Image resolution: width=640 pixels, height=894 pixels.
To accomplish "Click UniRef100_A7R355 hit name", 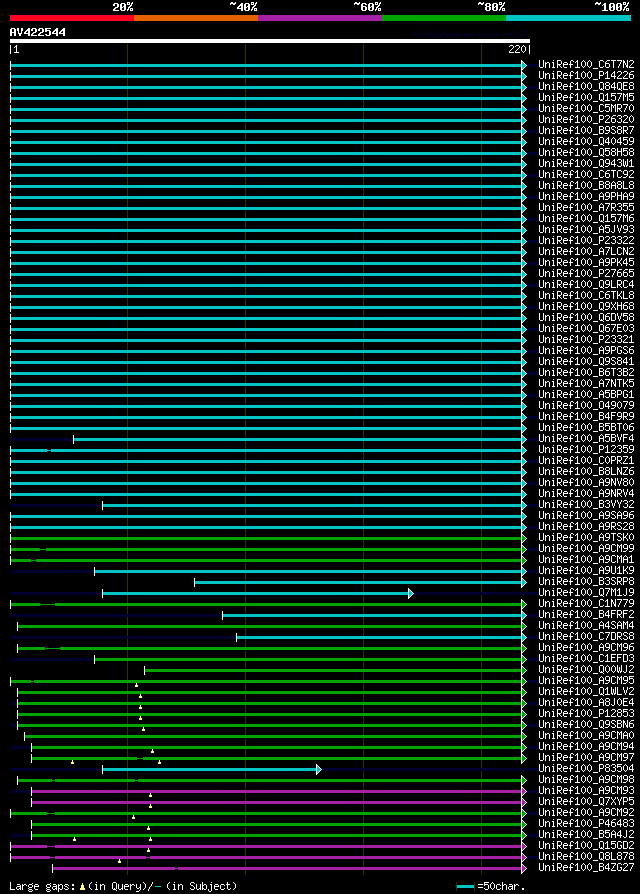I will (586, 208).
